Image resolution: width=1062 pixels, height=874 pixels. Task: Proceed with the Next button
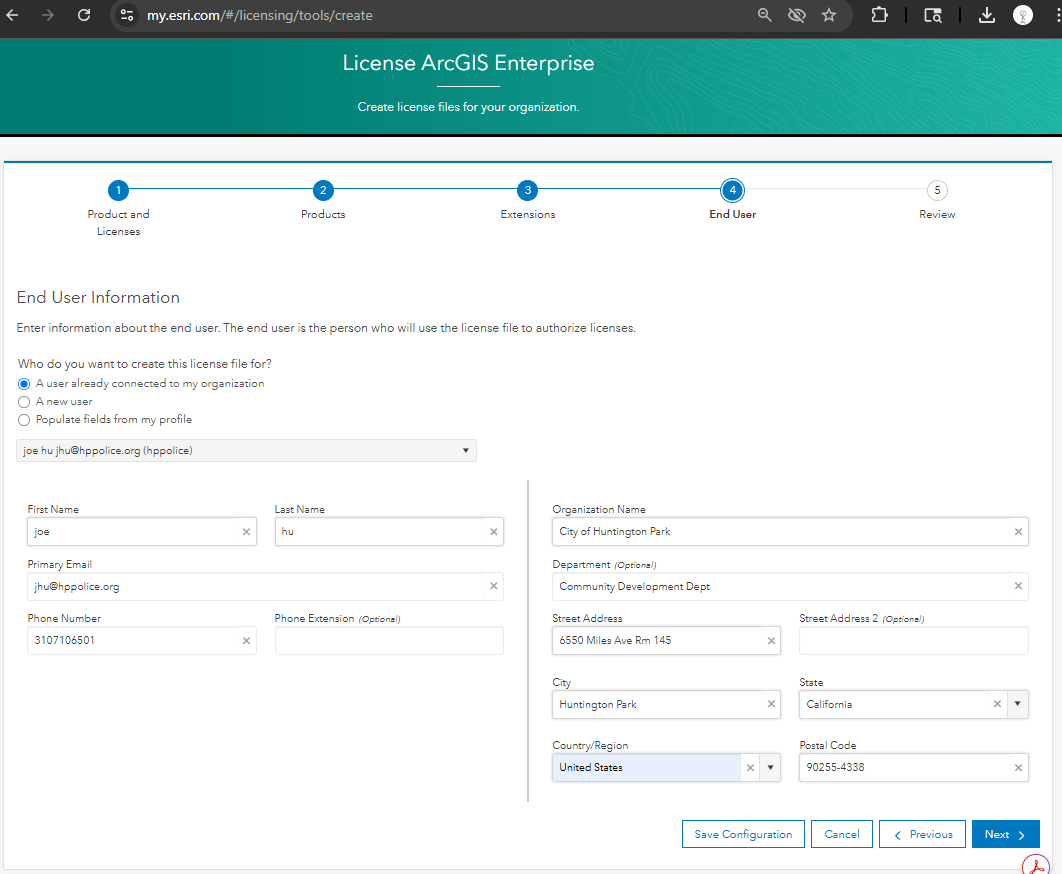(1005, 834)
